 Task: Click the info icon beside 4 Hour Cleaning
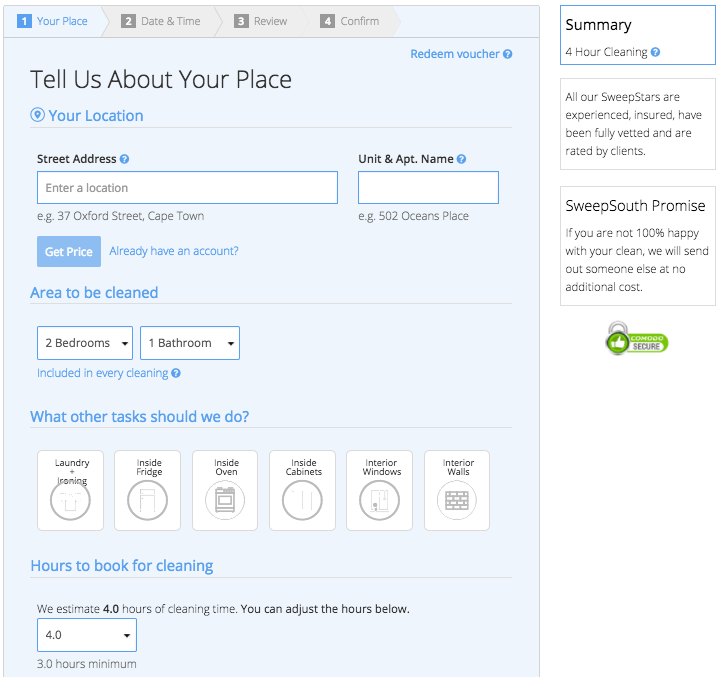[655, 53]
